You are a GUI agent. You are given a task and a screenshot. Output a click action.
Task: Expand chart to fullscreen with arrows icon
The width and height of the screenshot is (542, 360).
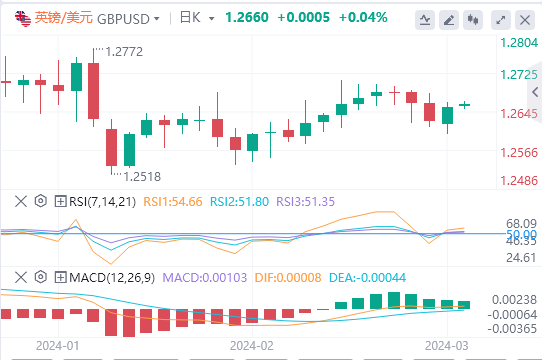(501, 20)
